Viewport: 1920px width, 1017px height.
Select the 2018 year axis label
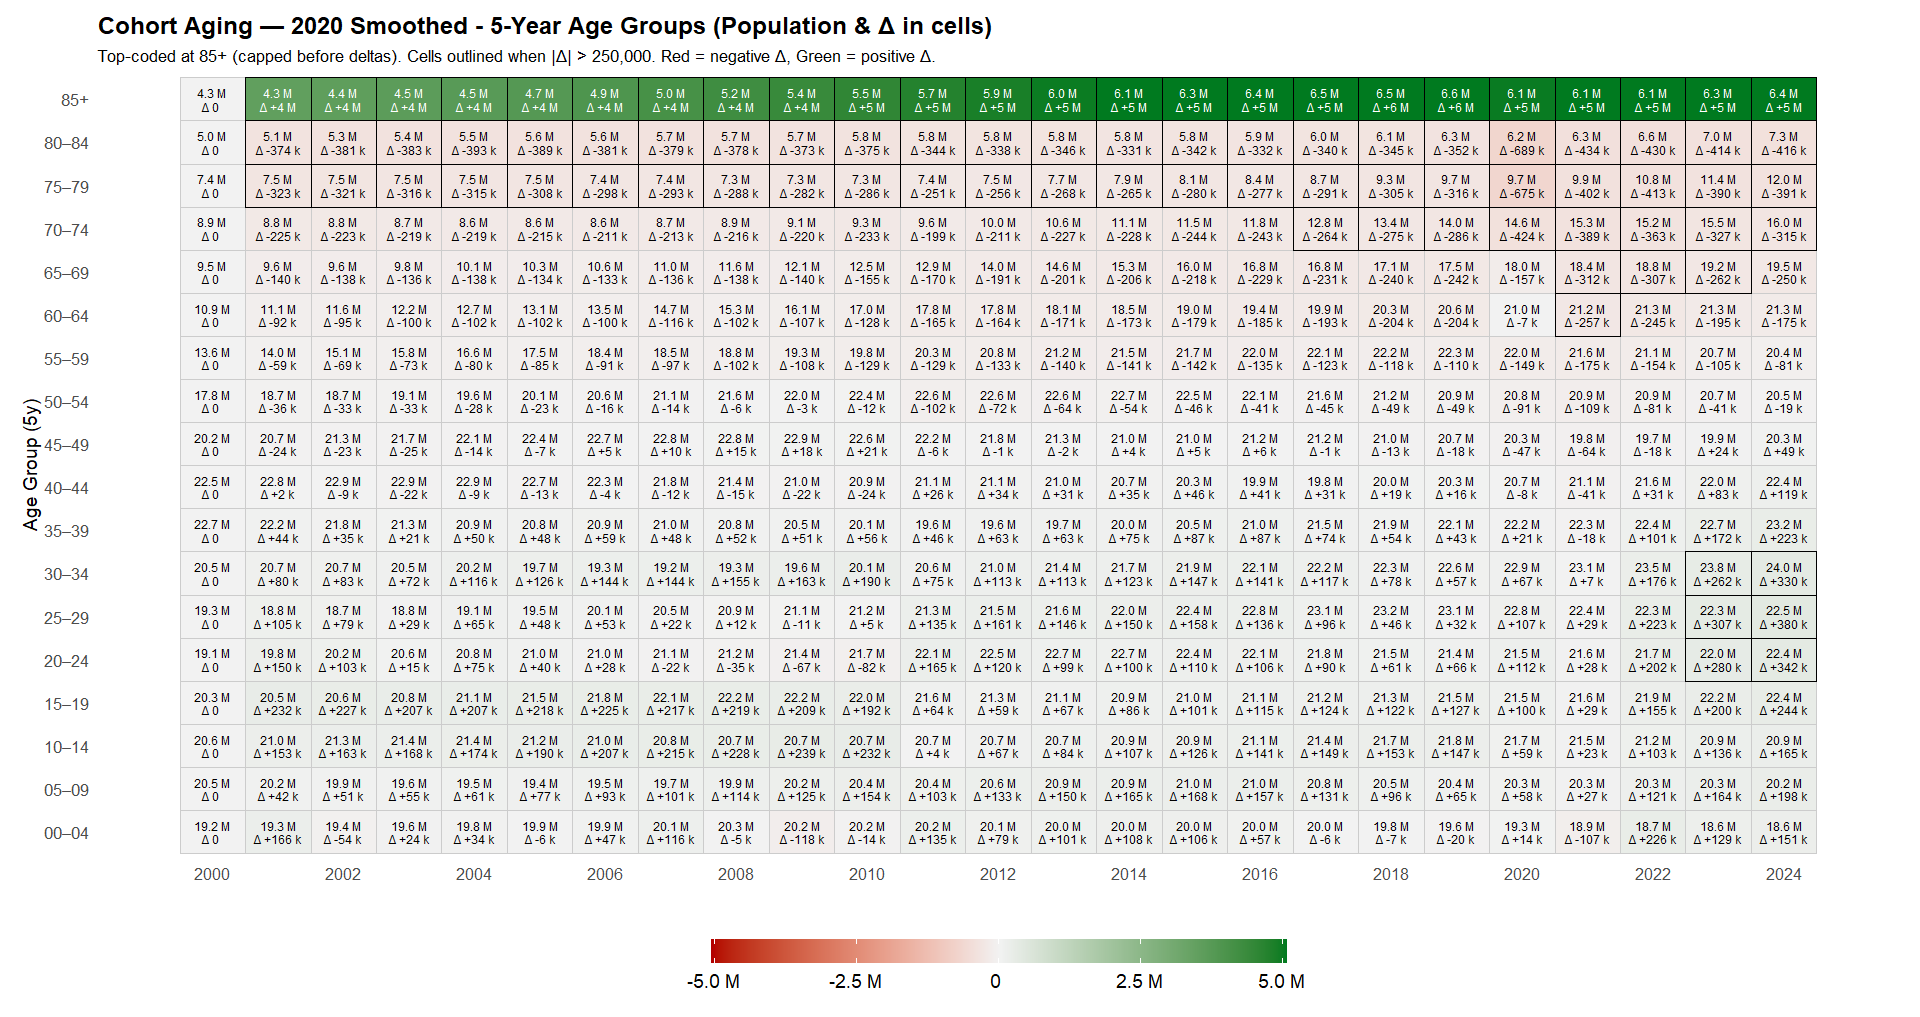tap(1391, 874)
